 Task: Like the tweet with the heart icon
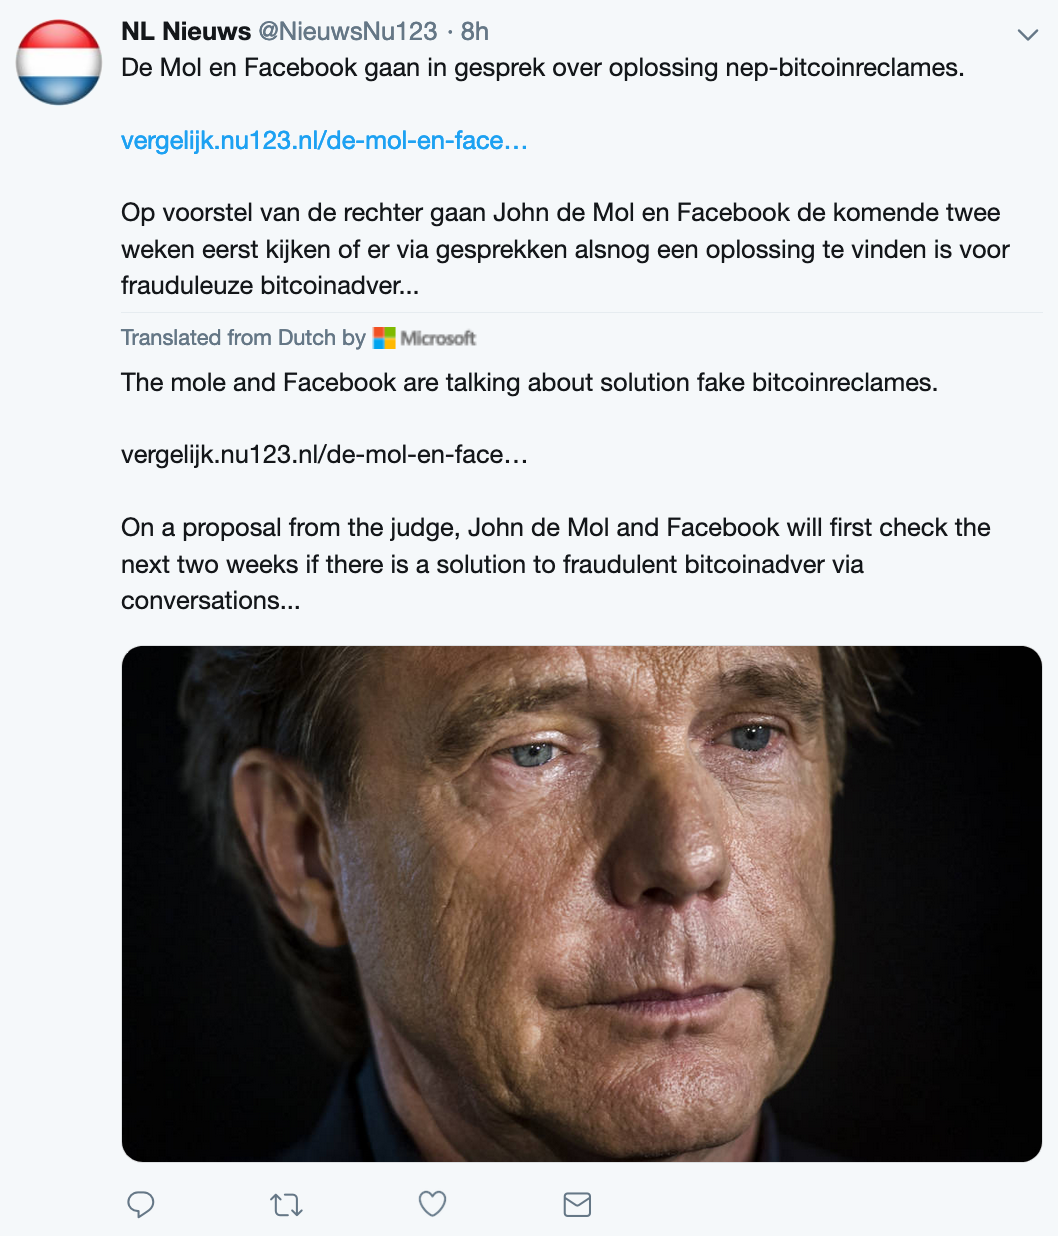pos(432,1204)
